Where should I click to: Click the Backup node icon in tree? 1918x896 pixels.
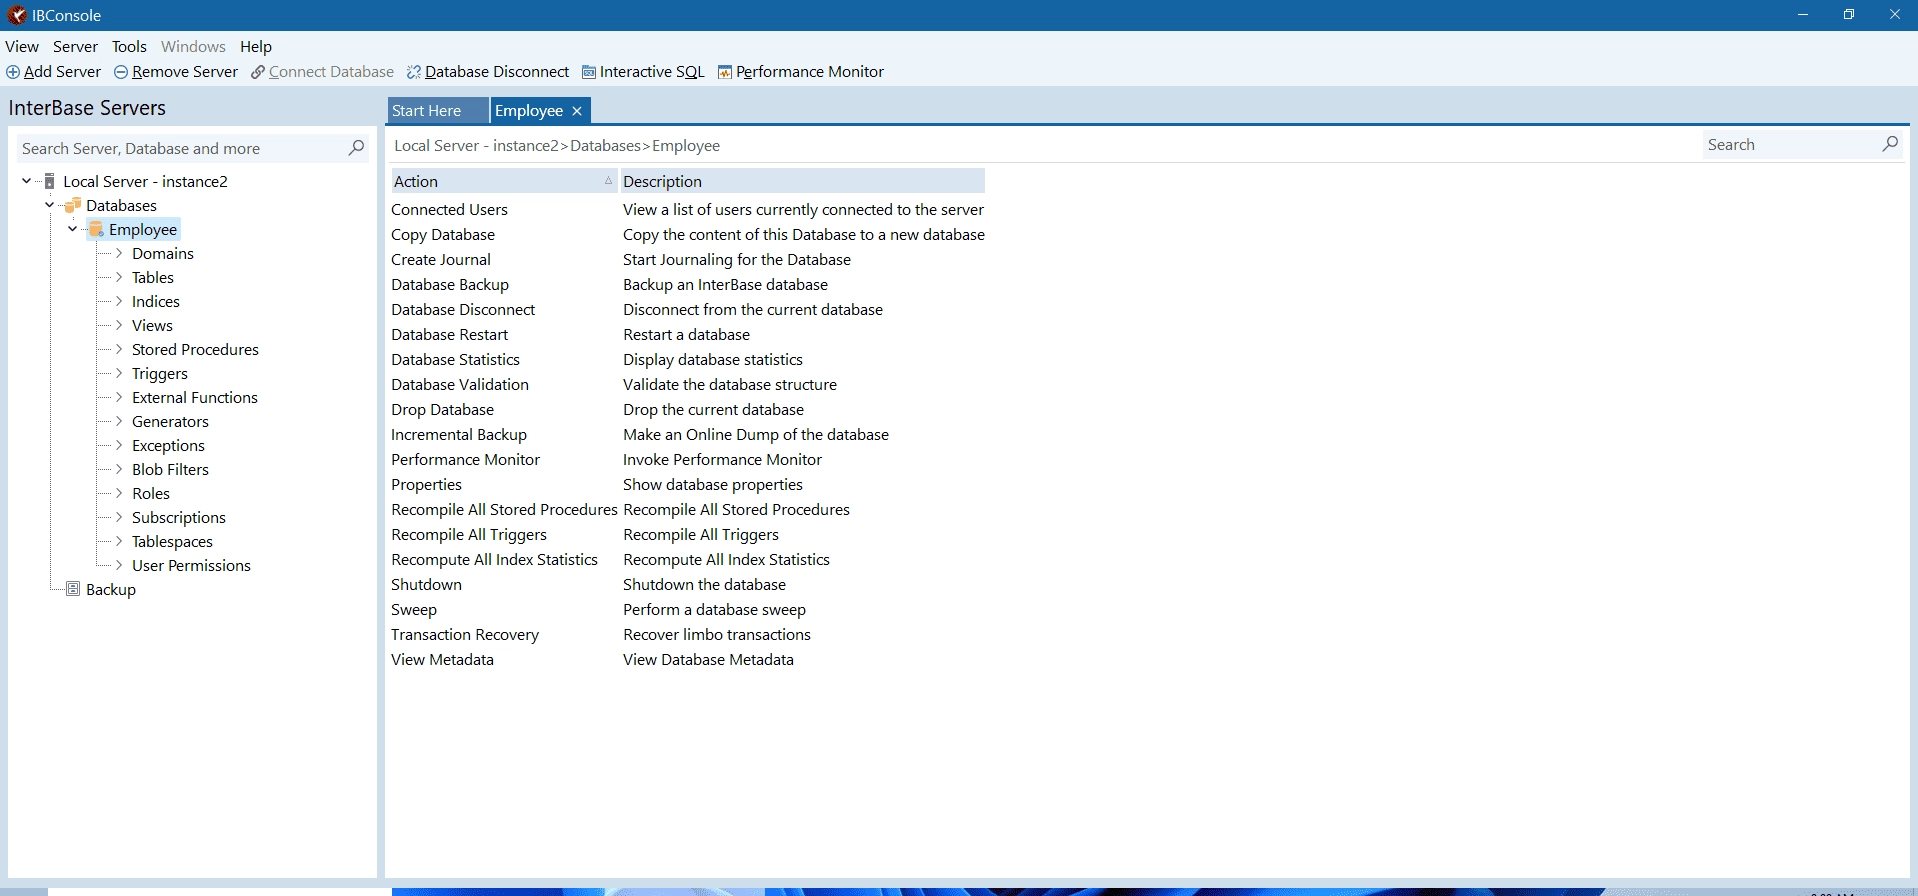73,589
